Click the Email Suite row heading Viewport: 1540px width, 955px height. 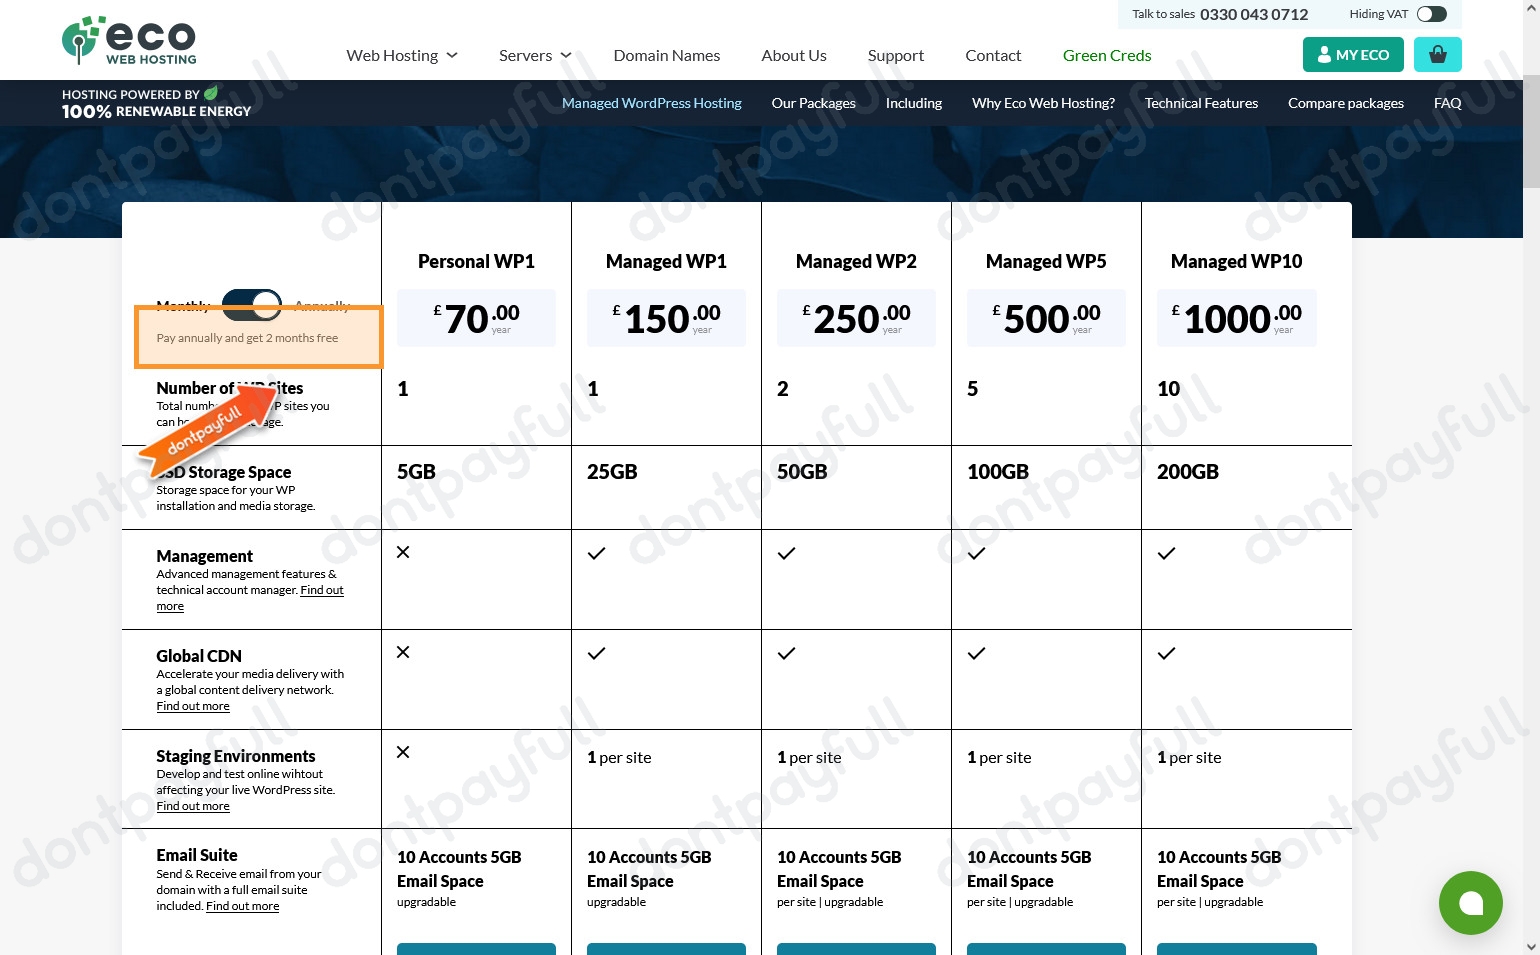click(197, 855)
